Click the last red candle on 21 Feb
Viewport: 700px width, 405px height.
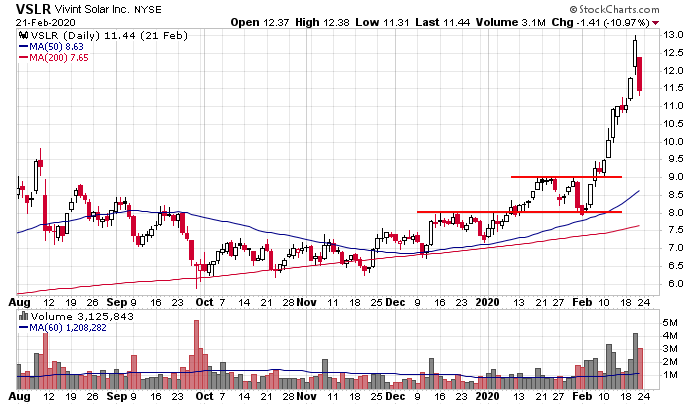point(639,74)
